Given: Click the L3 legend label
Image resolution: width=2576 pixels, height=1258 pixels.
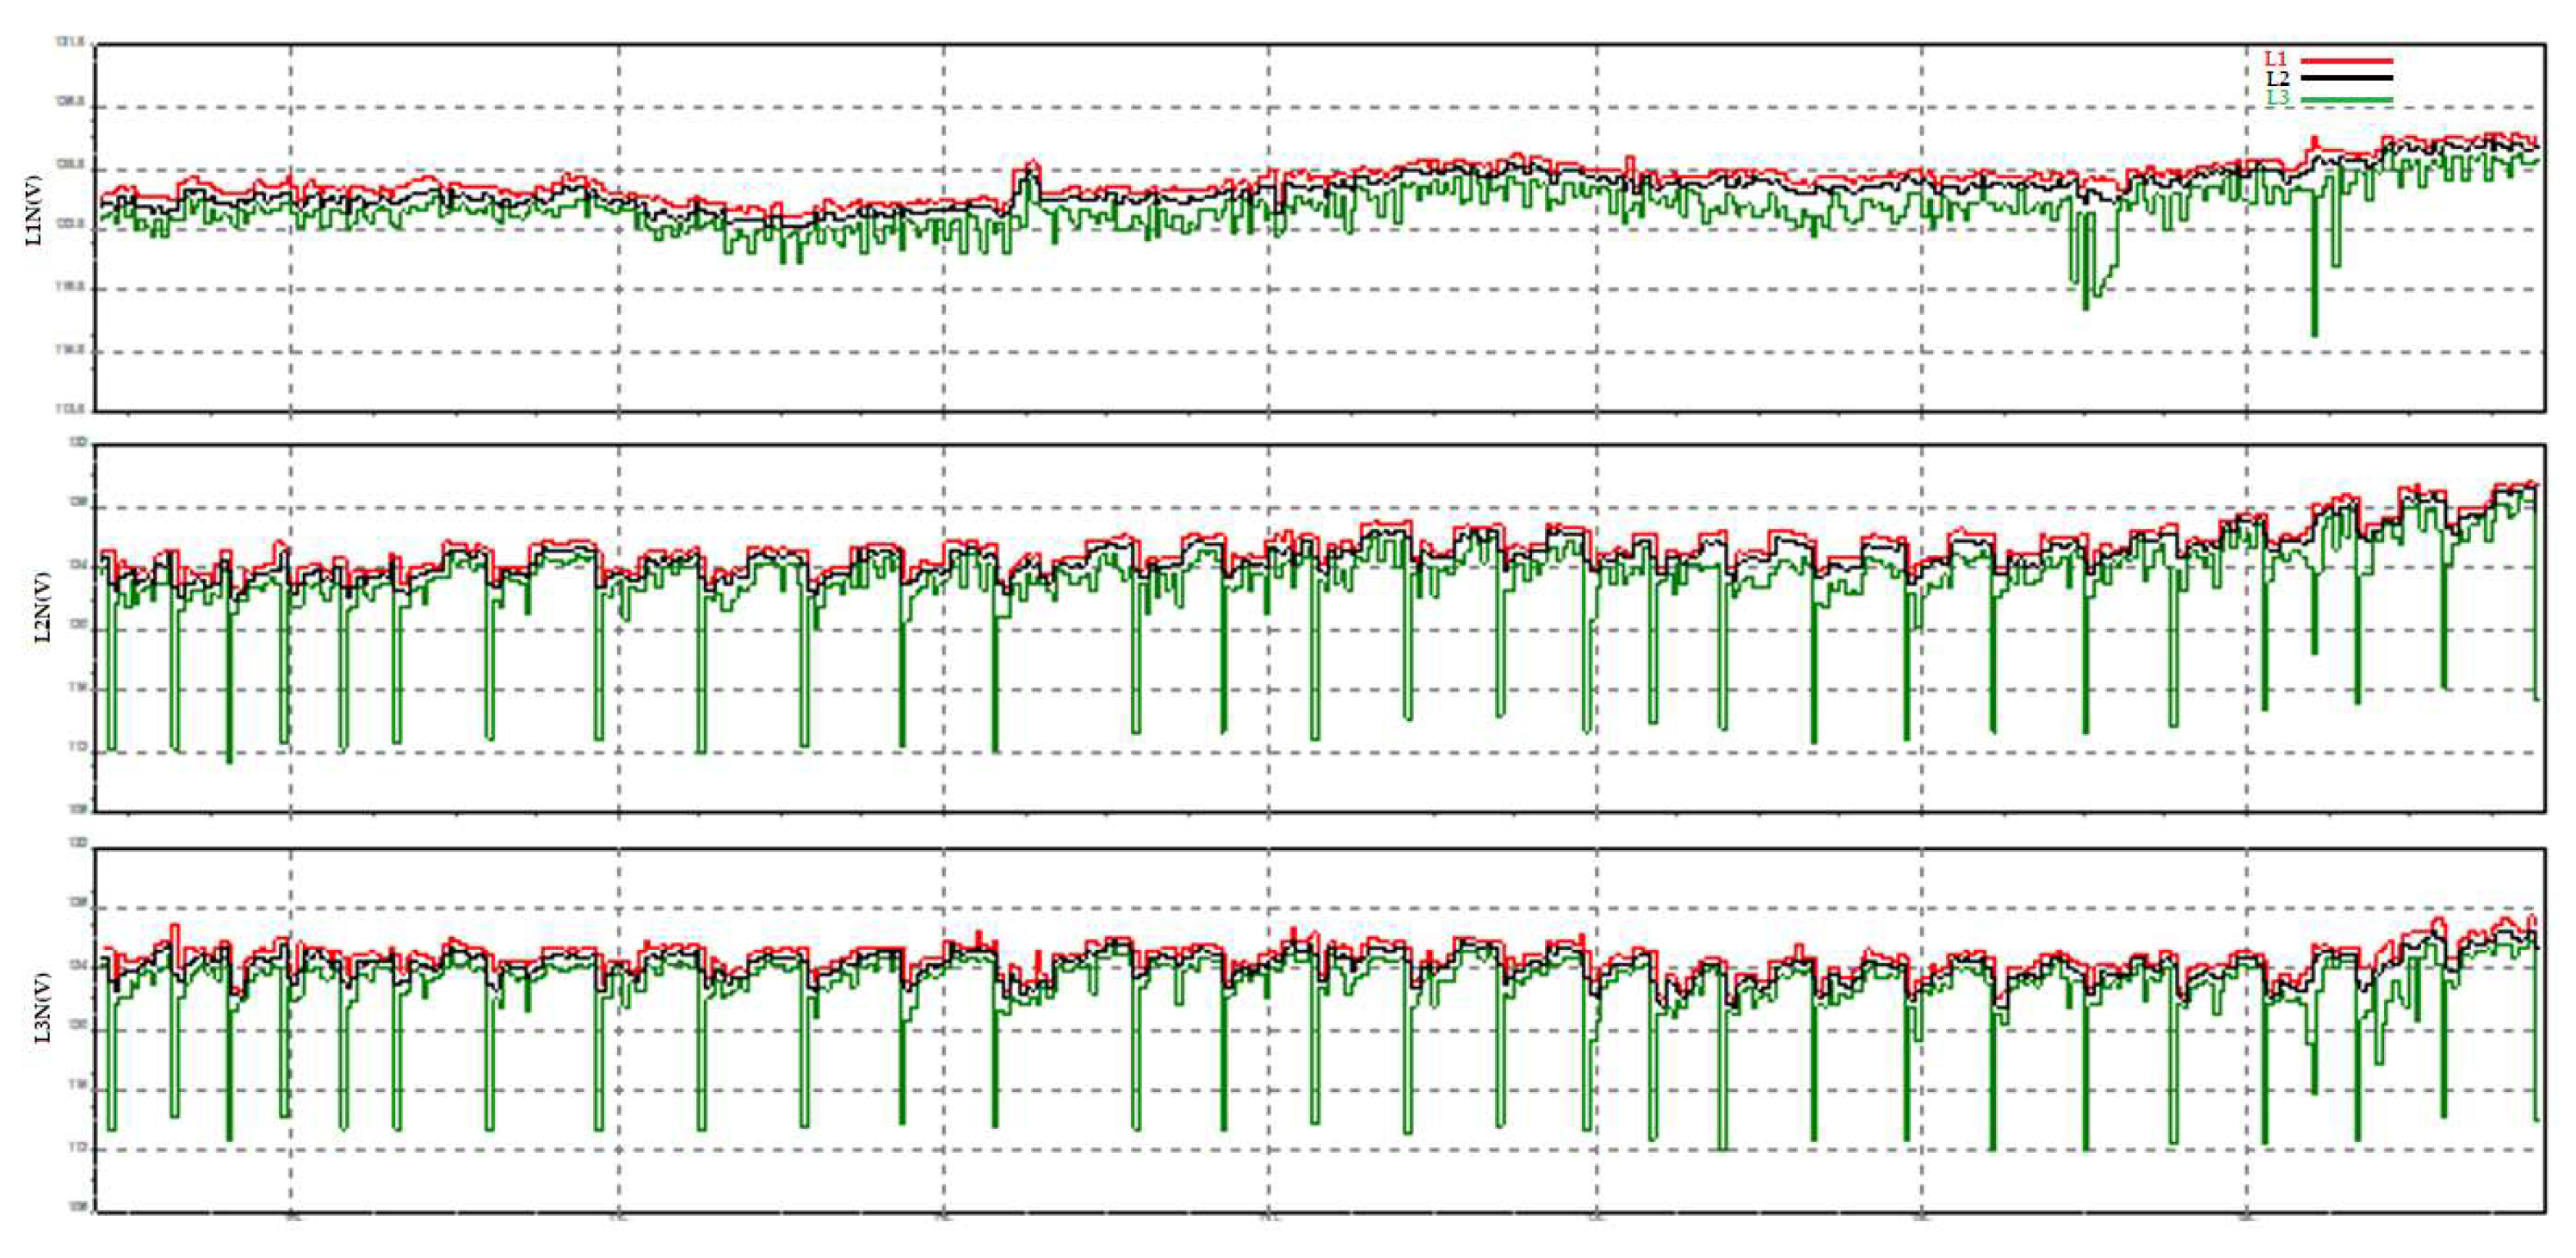Looking at the screenshot, I should click(x=2277, y=98).
